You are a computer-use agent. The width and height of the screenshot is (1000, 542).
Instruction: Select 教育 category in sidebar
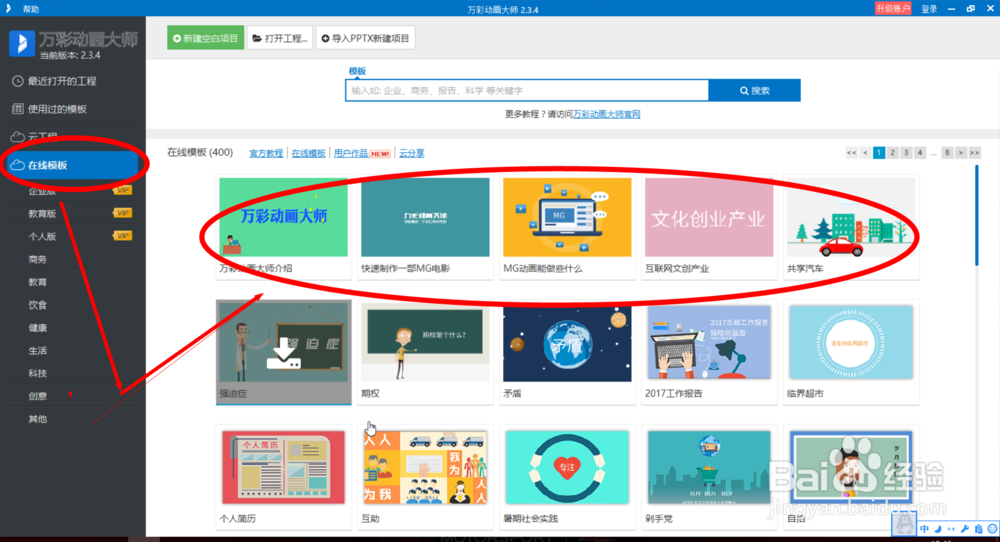pos(38,282)
